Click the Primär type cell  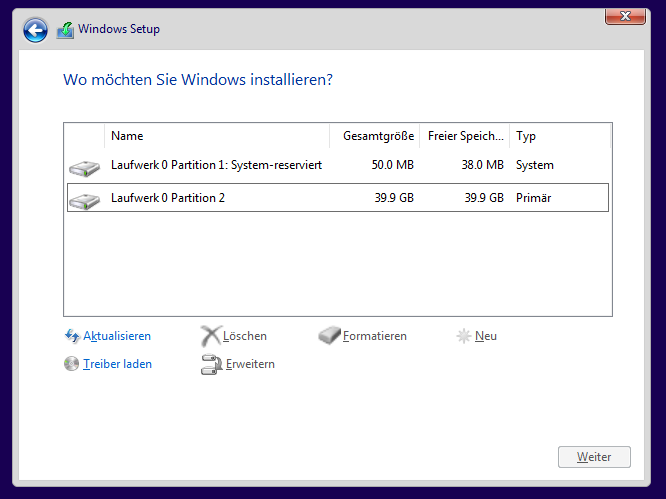pyautogui.click(x=533, y=198)
